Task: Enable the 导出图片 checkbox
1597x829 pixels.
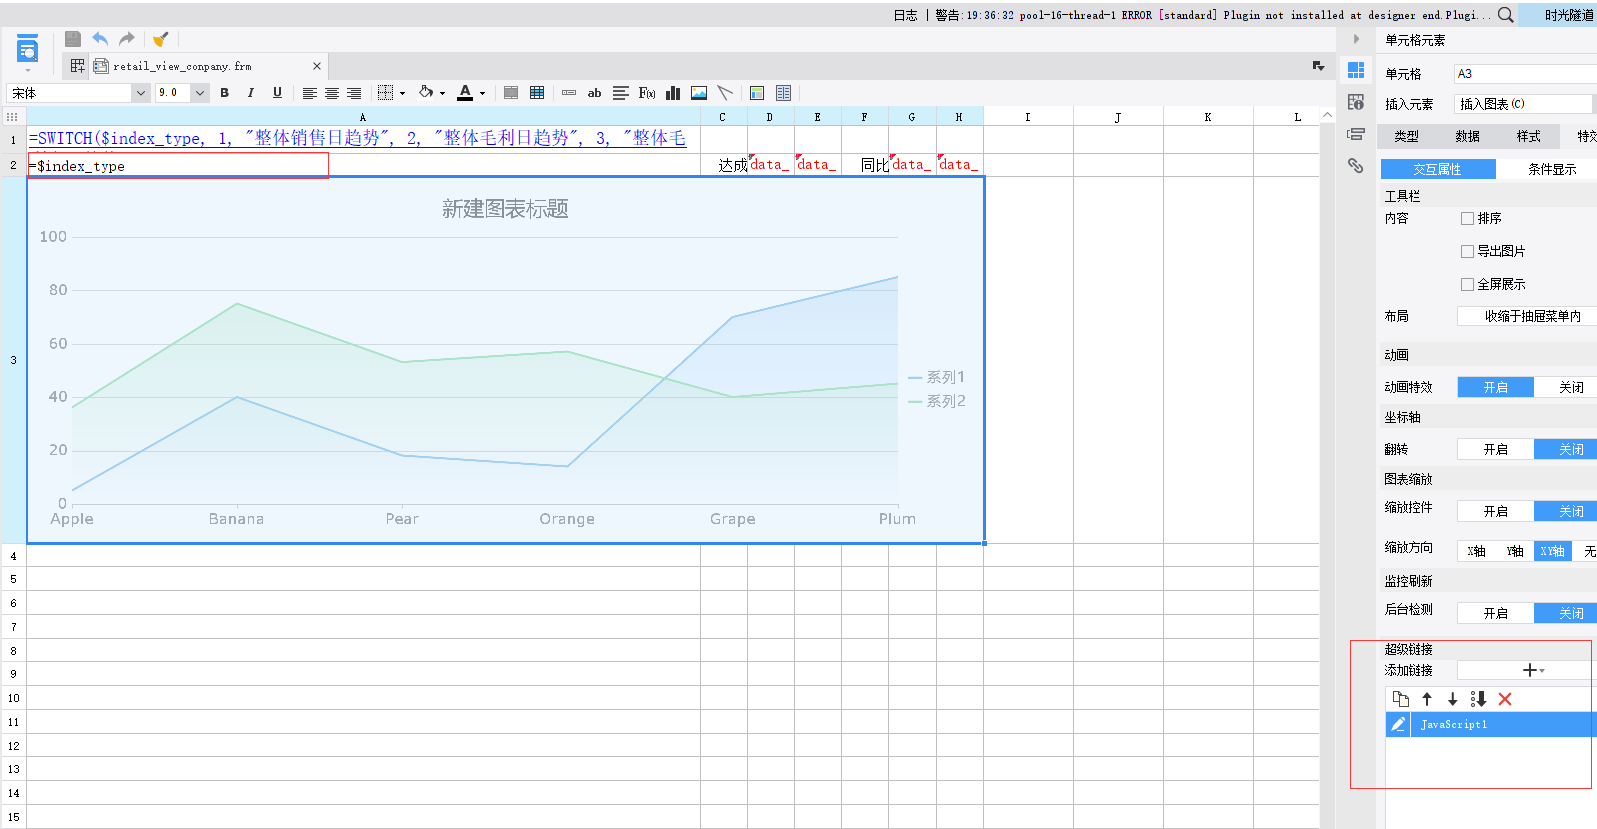Action: click(x=1468, y=251)
